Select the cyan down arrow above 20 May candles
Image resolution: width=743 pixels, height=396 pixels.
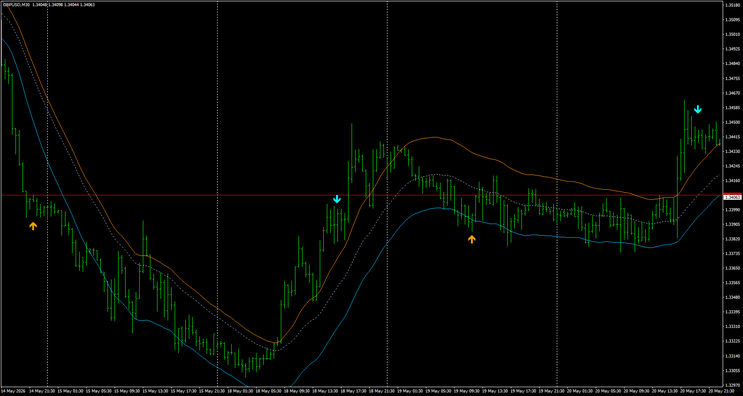698,109
